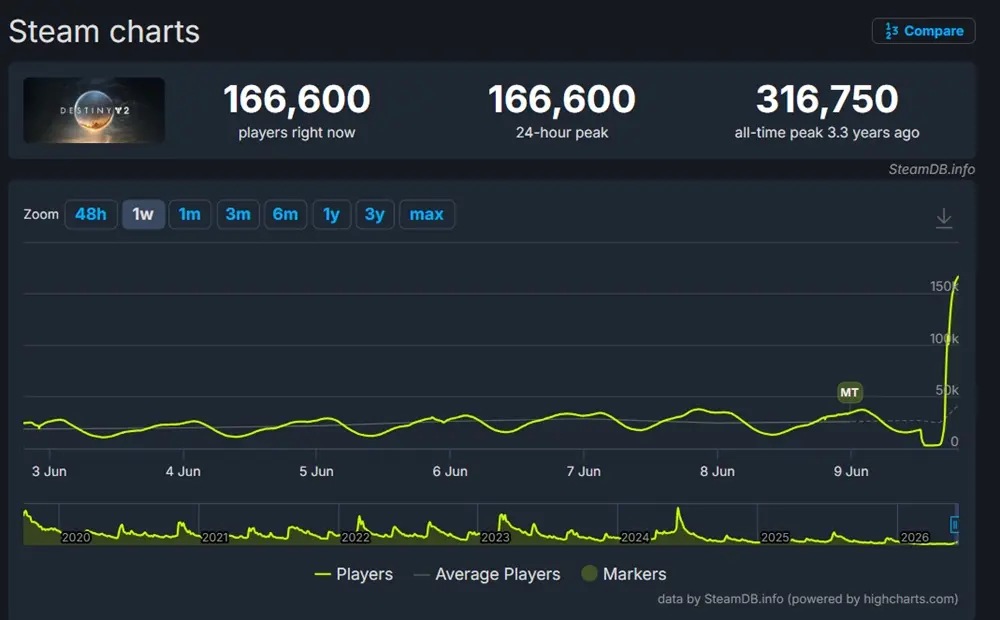The height and width of the screenshot is (620, 1000).
Task: Switch zoom to 1m
Action: [189, 214]
